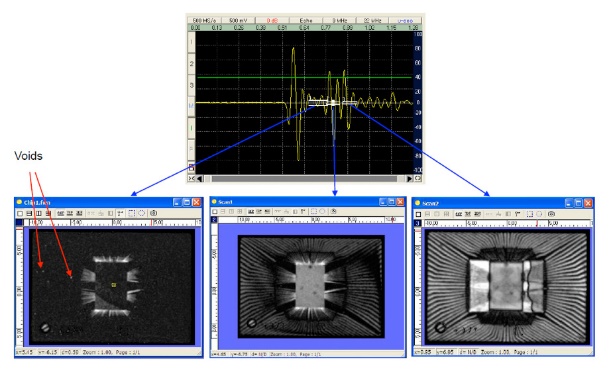Click the blue link at the scope header's right end
609x370 pixels.
405,20
